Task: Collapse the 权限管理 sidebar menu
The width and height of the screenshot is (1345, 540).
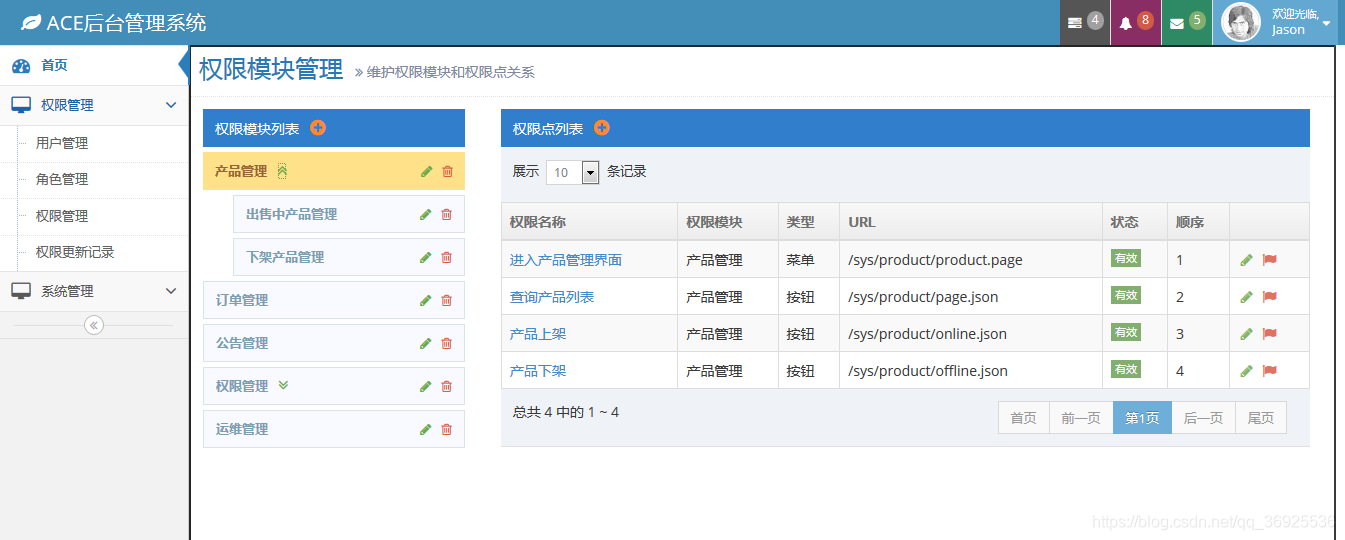Action: [94, 105]
